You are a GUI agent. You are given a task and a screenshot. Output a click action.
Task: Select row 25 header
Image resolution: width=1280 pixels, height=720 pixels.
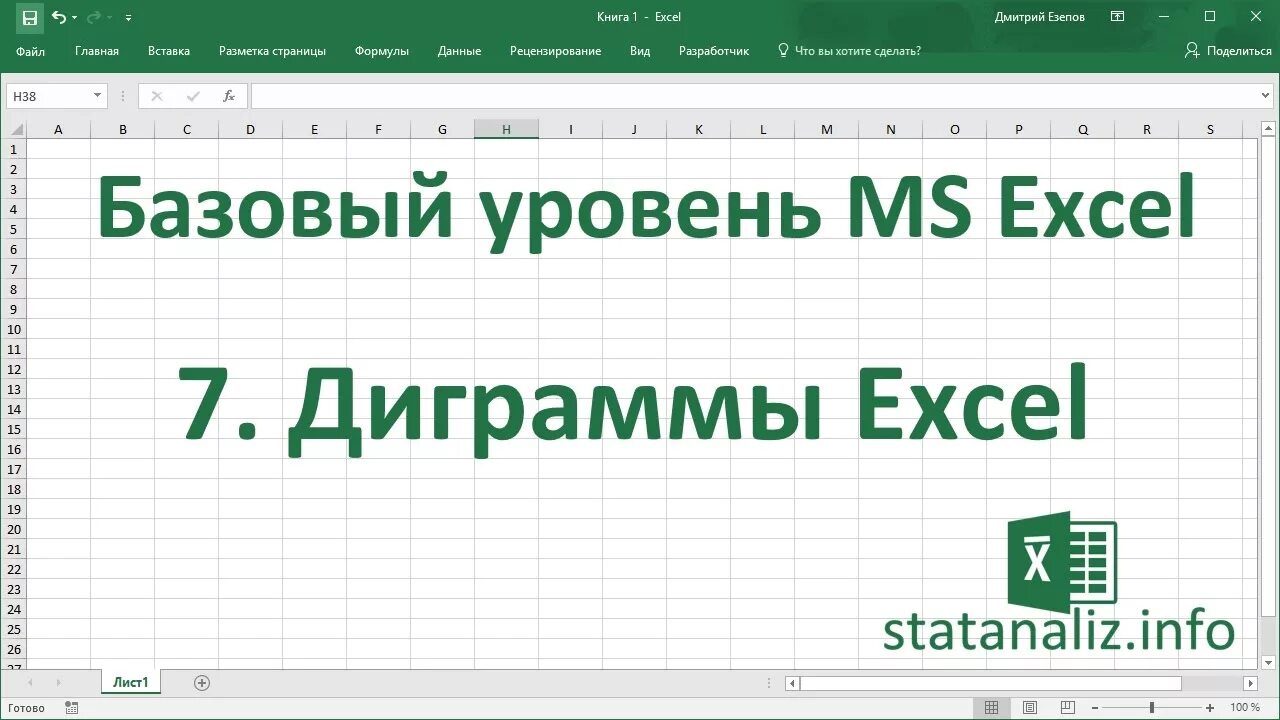(14, 629)
